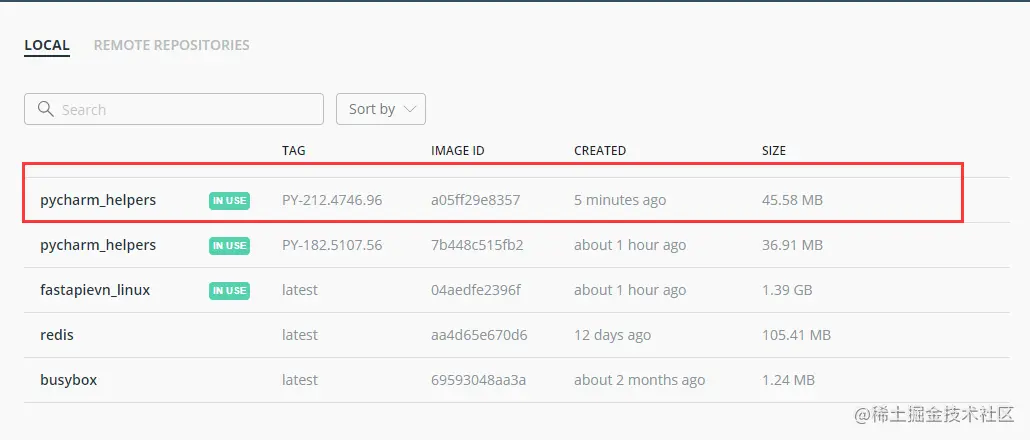Click the TAG column header
This screenshot has height=440, width=1030.
[294, 150]
